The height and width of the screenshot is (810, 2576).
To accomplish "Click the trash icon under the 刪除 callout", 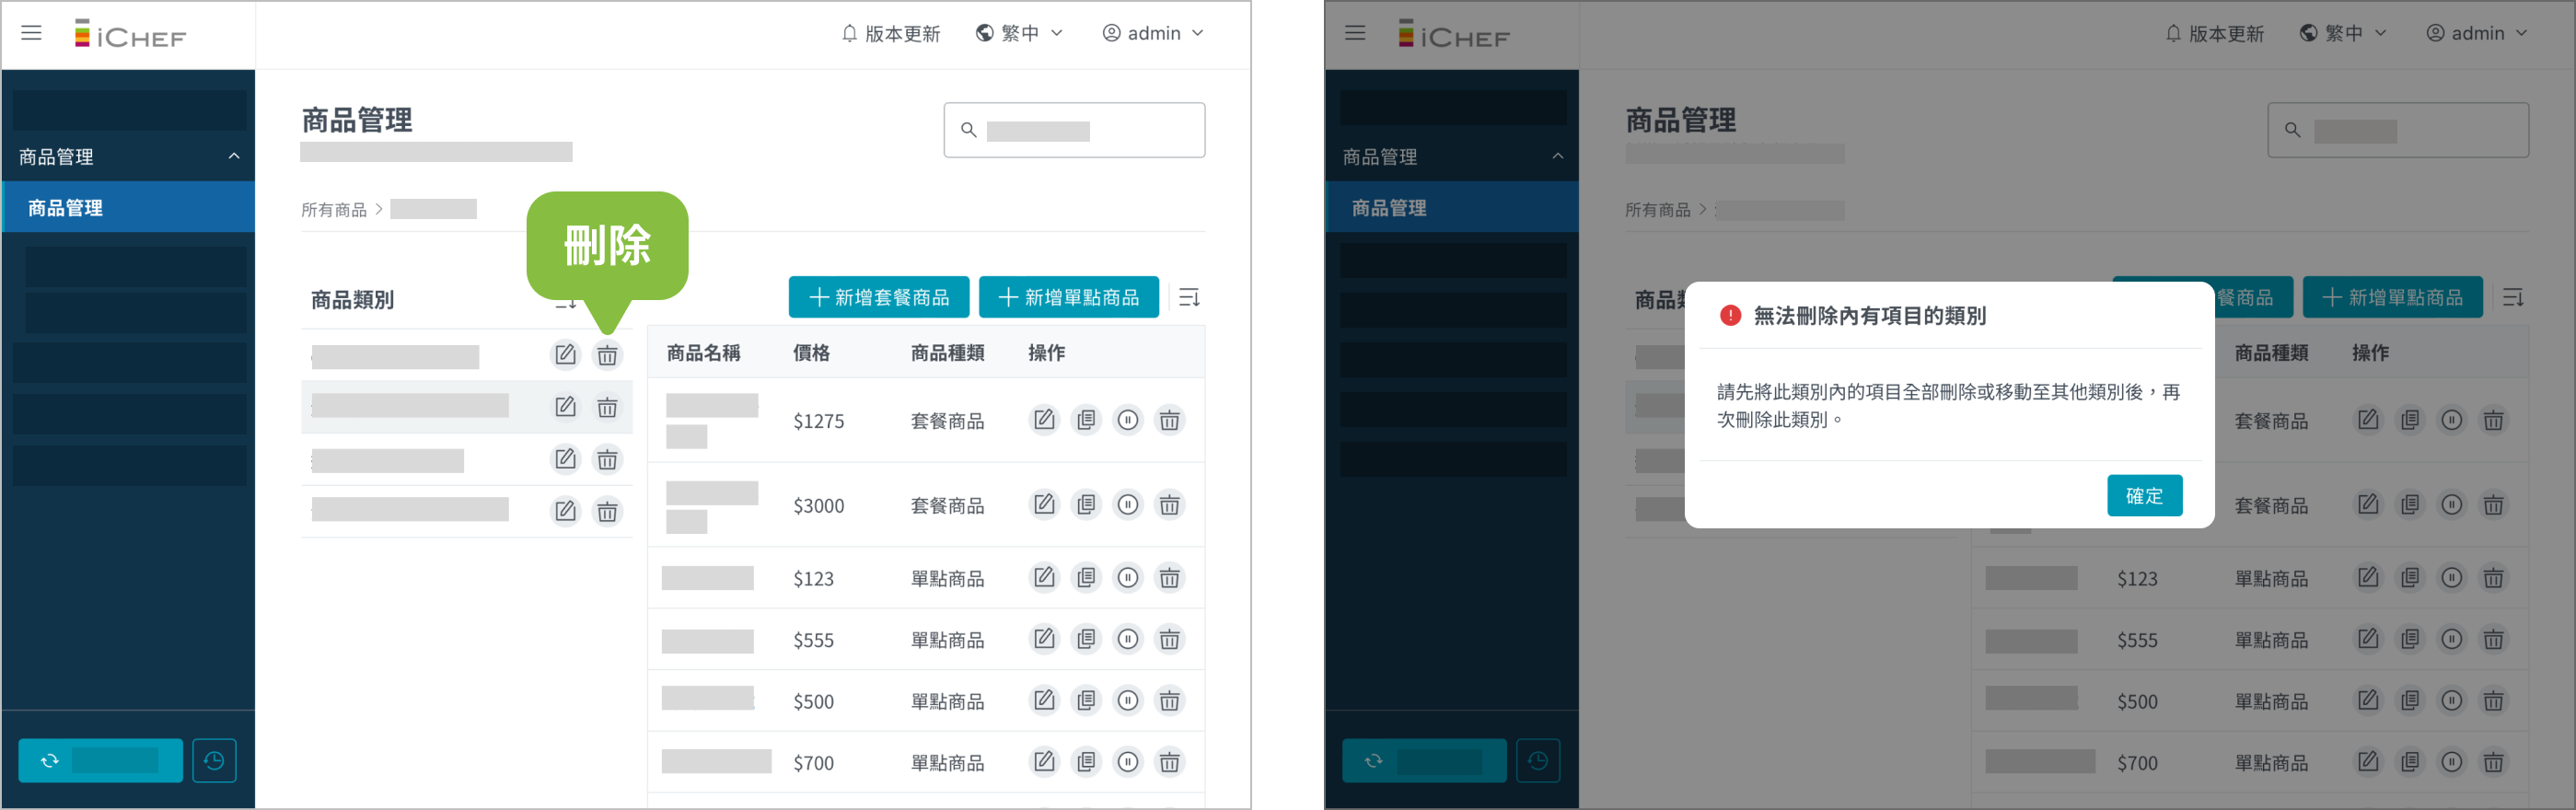I will pos(607,355).
